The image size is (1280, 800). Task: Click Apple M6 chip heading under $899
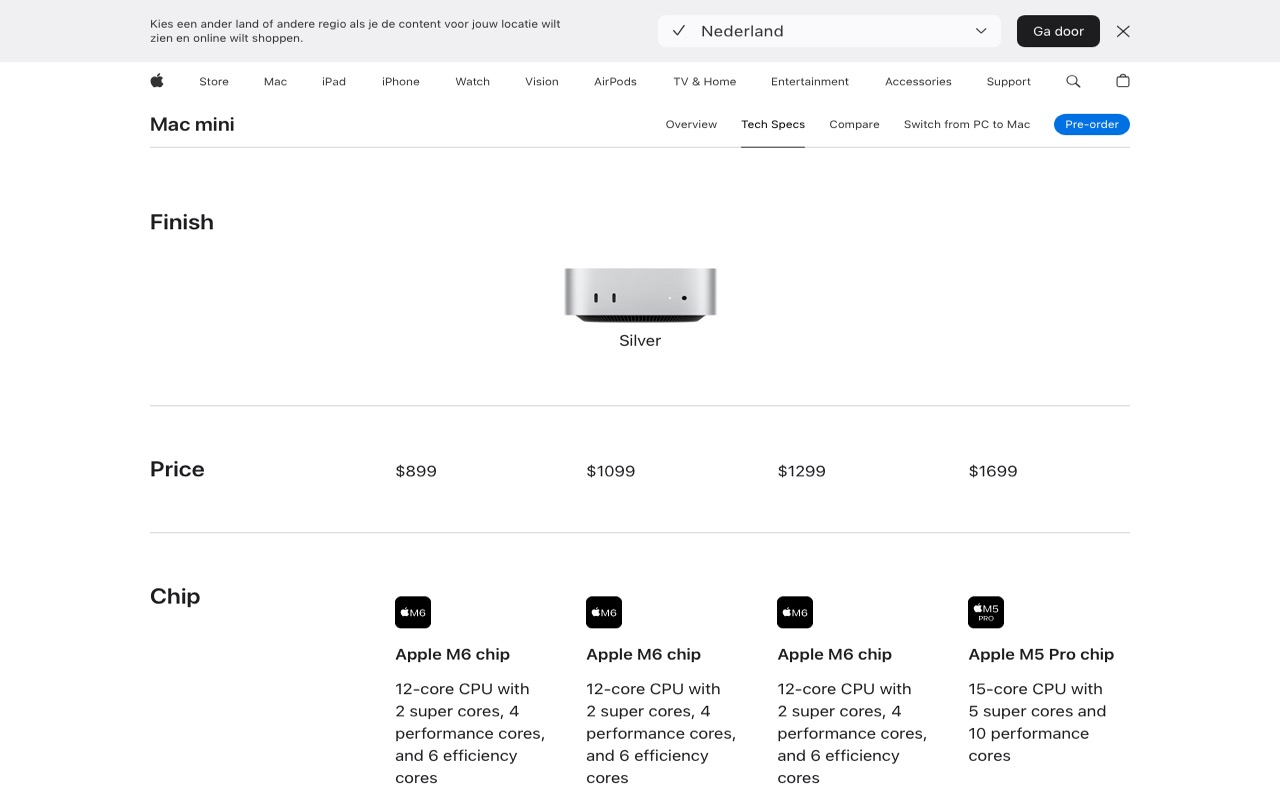tap(452, 654)
